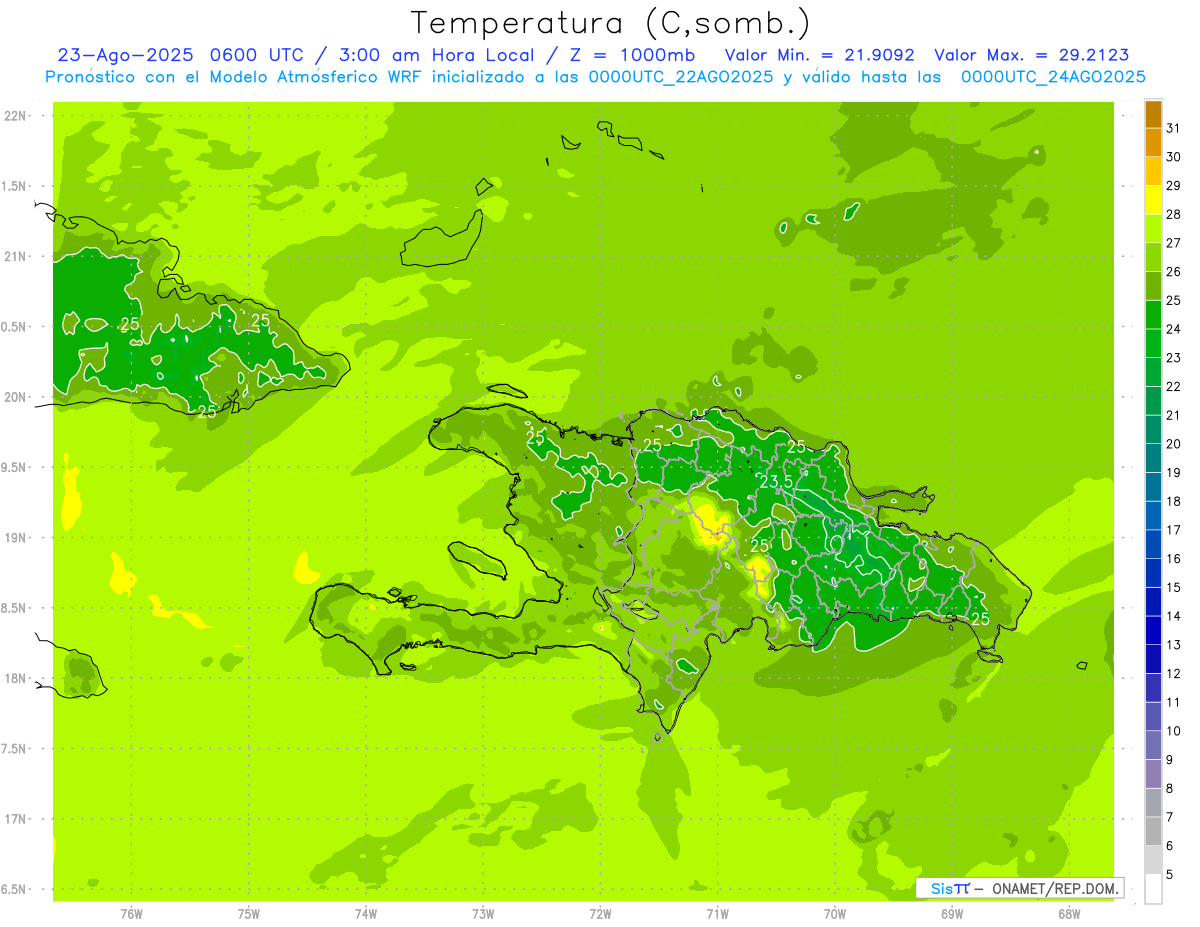
Task: Click the "0600 UTC" time label
Action: pos(255,55)
